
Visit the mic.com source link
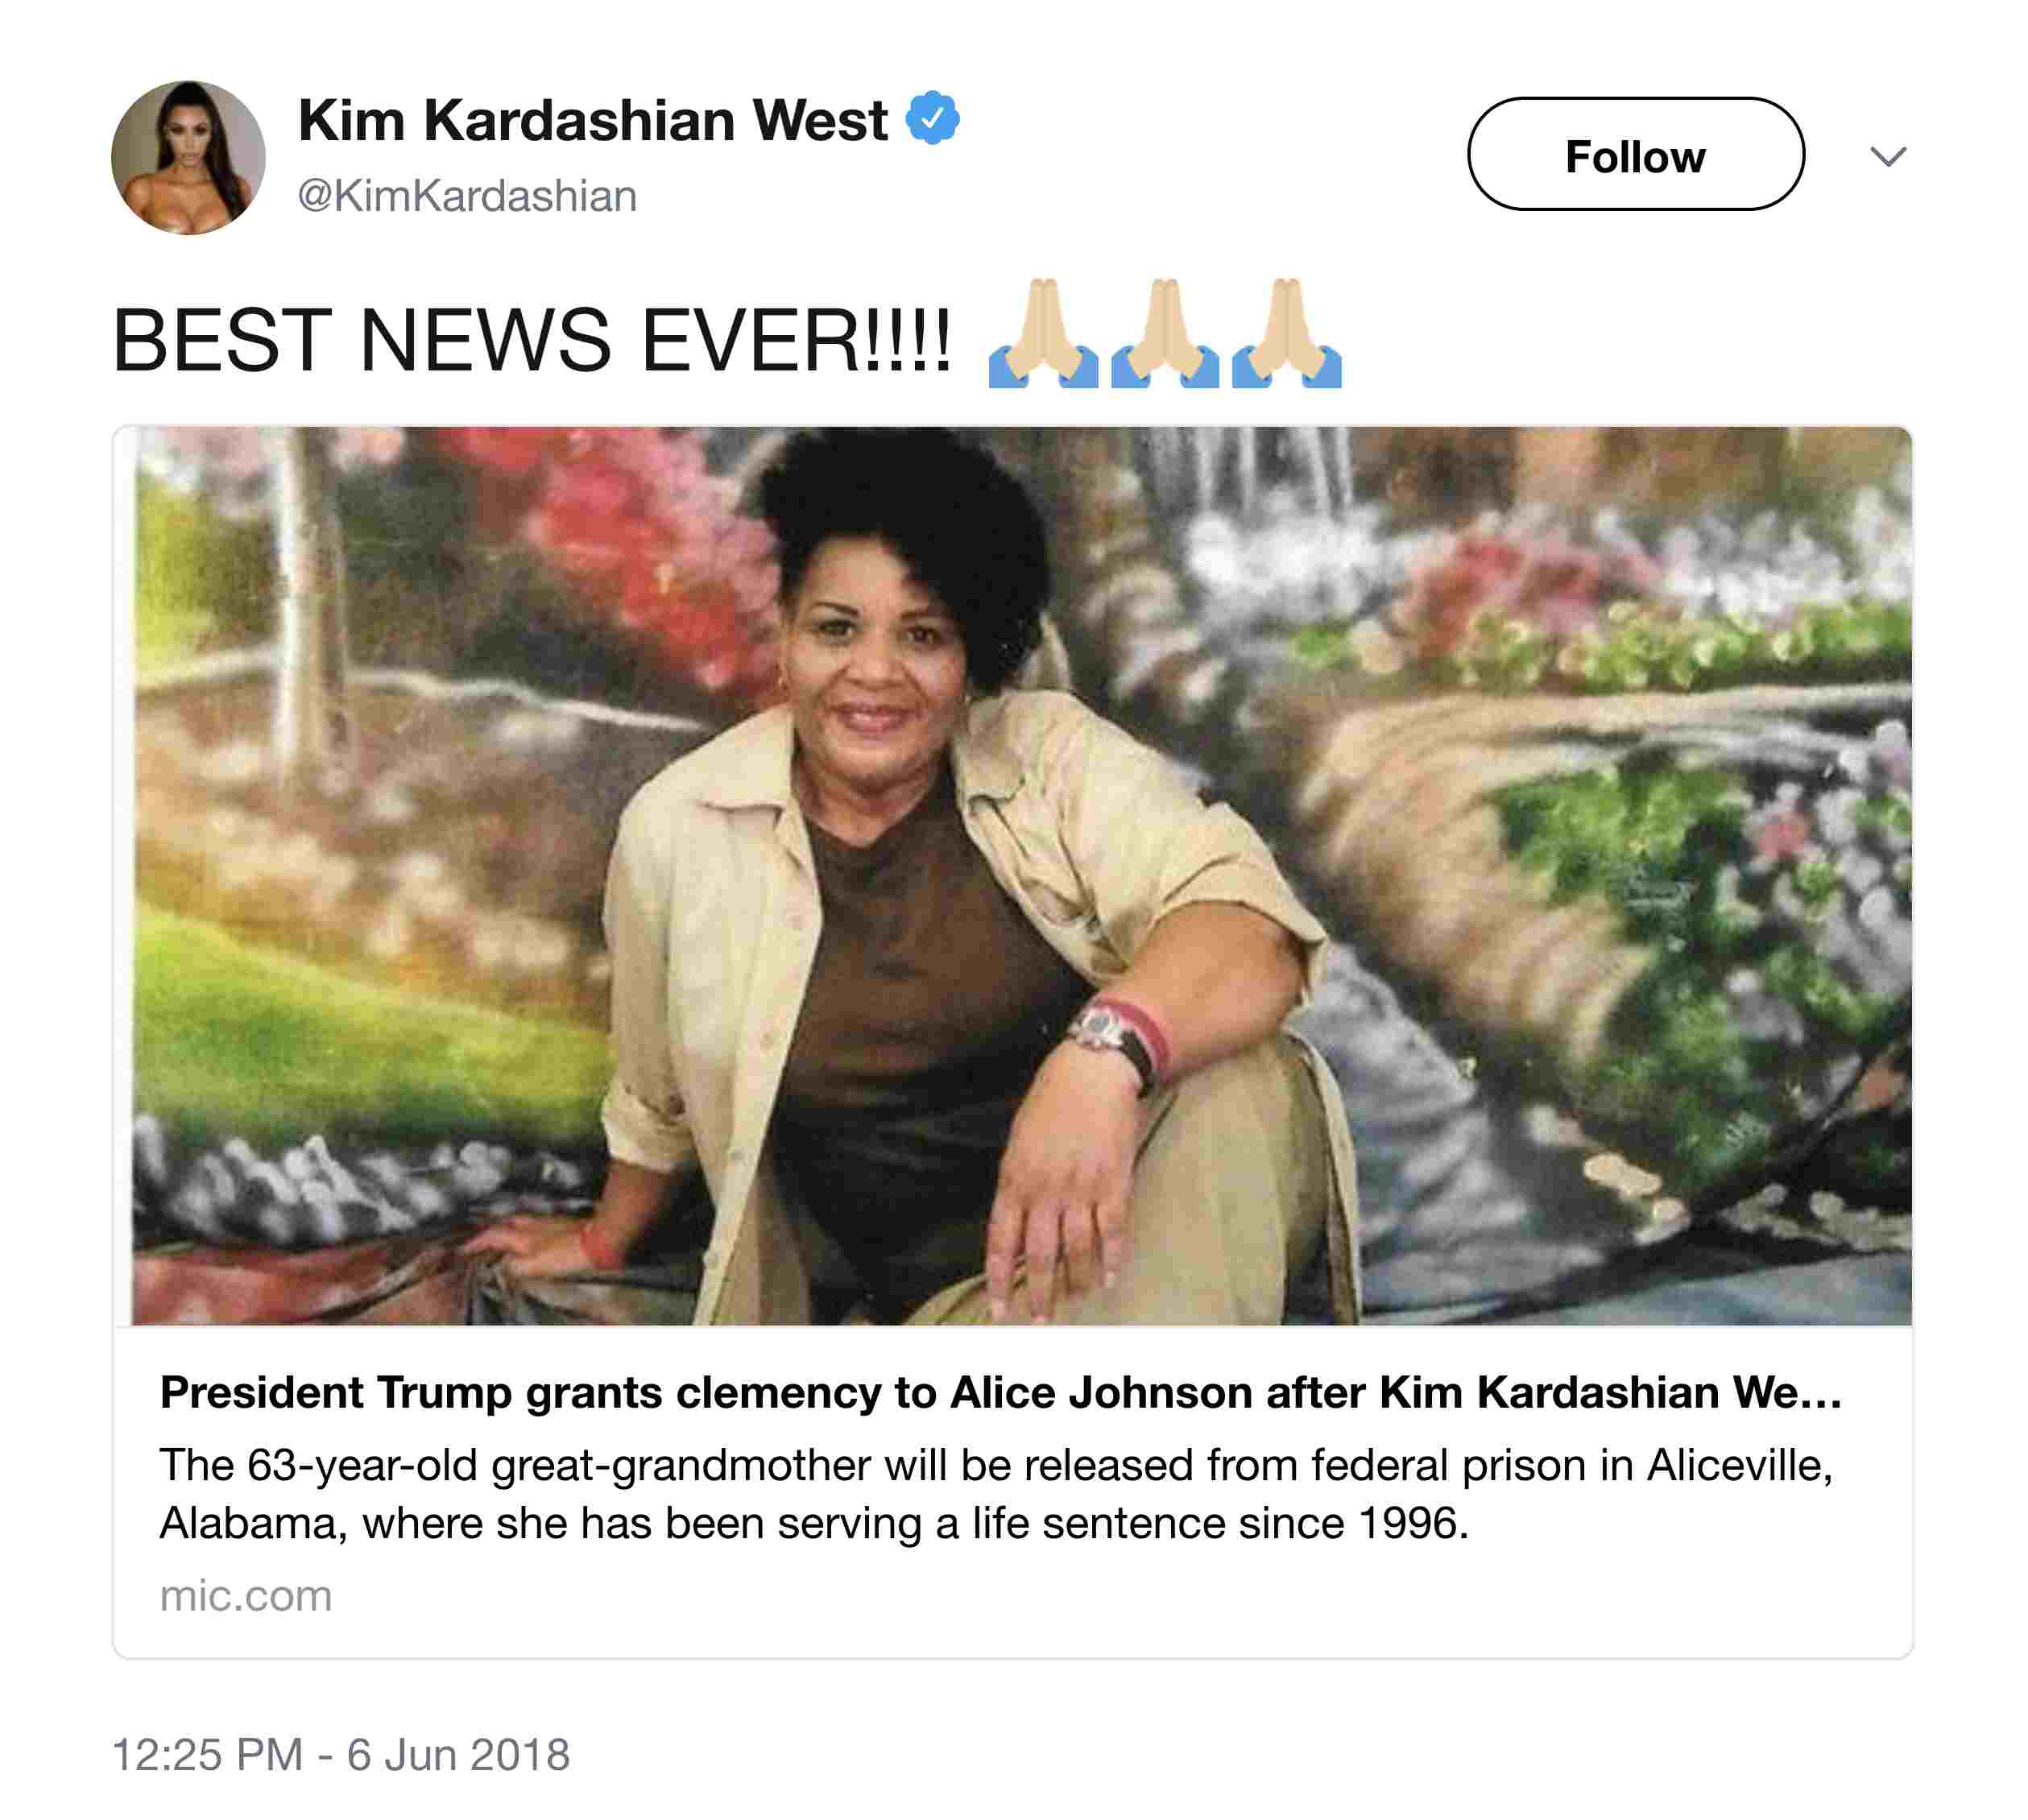click(x=246, y=1596)
